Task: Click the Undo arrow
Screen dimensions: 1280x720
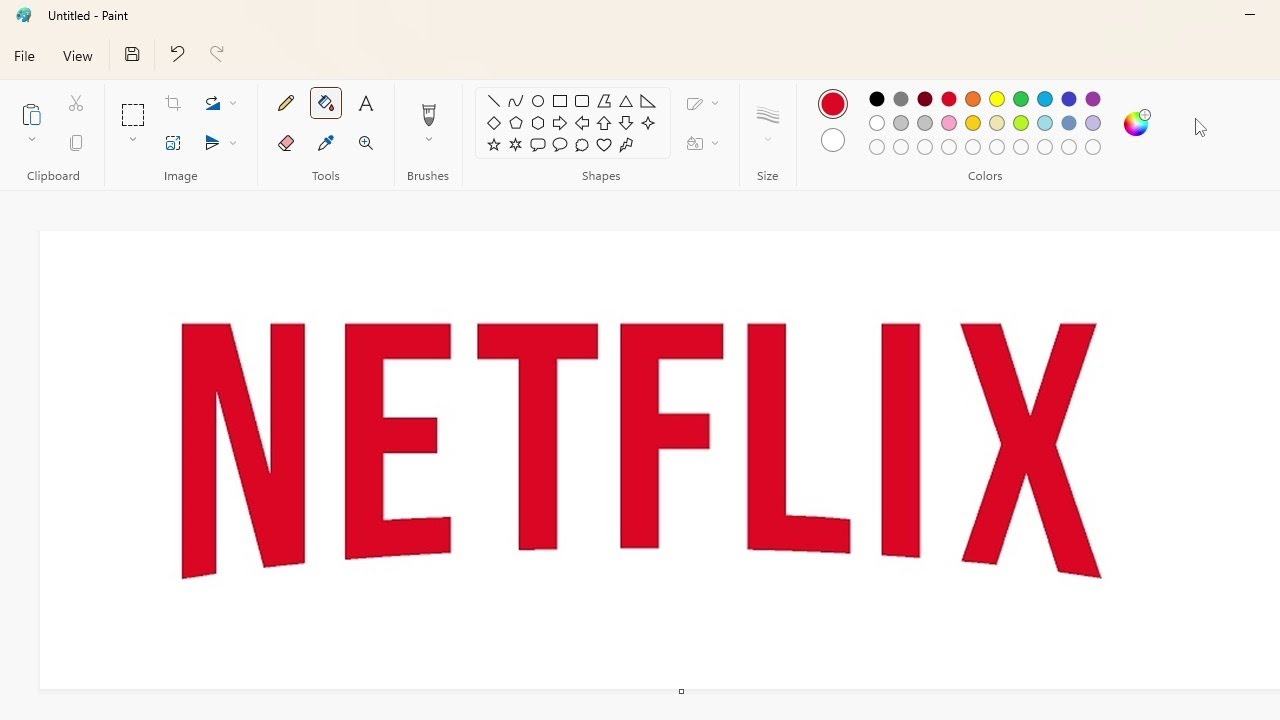Action: (x=177, y=55)
